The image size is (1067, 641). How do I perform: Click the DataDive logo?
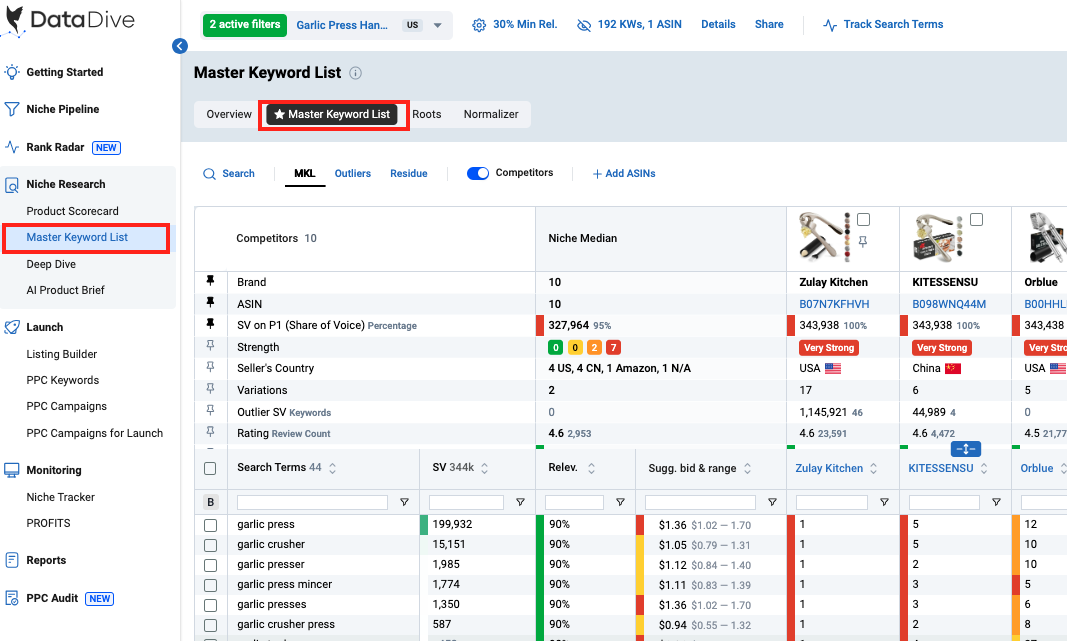(x=68, y=20)
